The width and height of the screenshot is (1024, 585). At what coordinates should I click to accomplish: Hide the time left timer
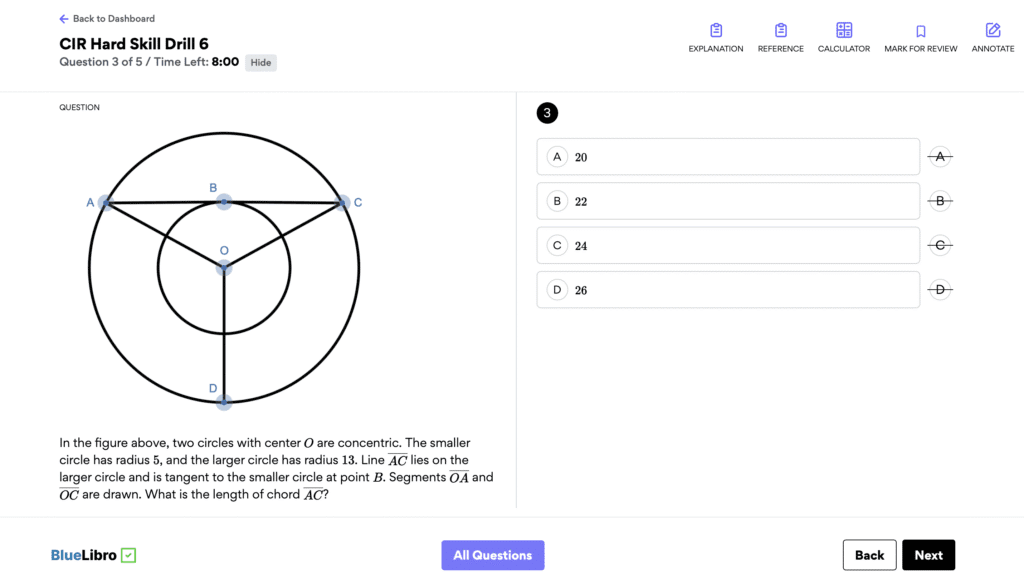click(x=260, y=63)
